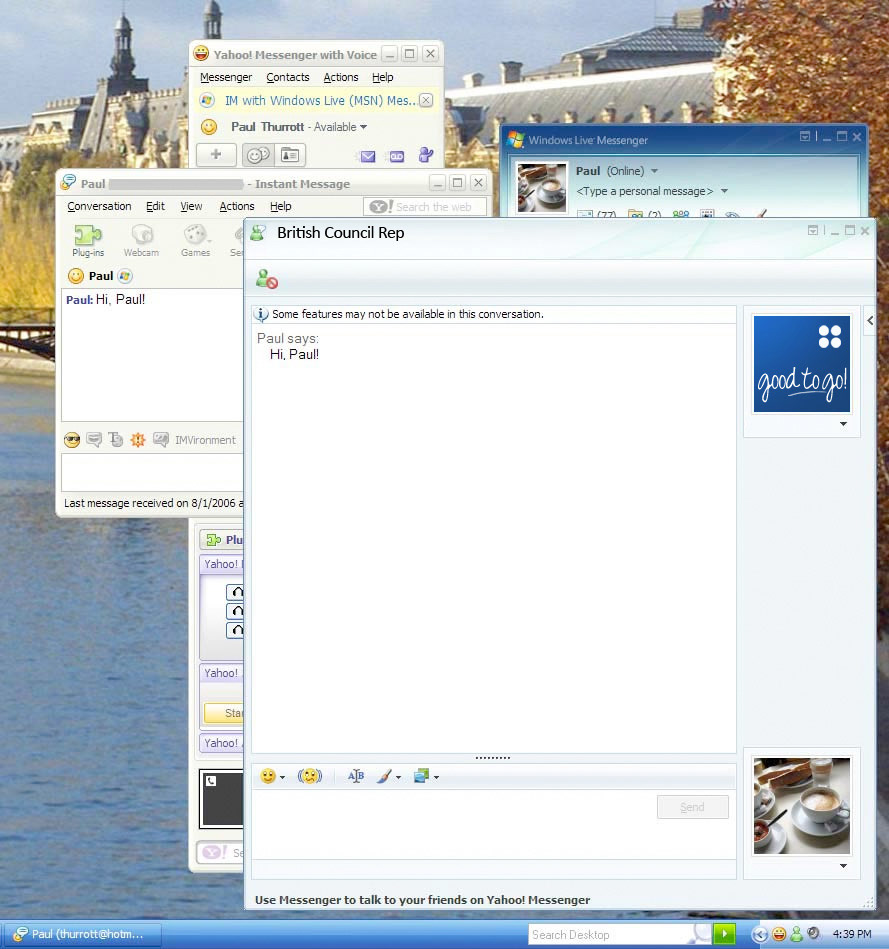Open Paul (Online) status dropdown in Windows Live
Screen dimensions: 889x949
[x=654, y=171]
